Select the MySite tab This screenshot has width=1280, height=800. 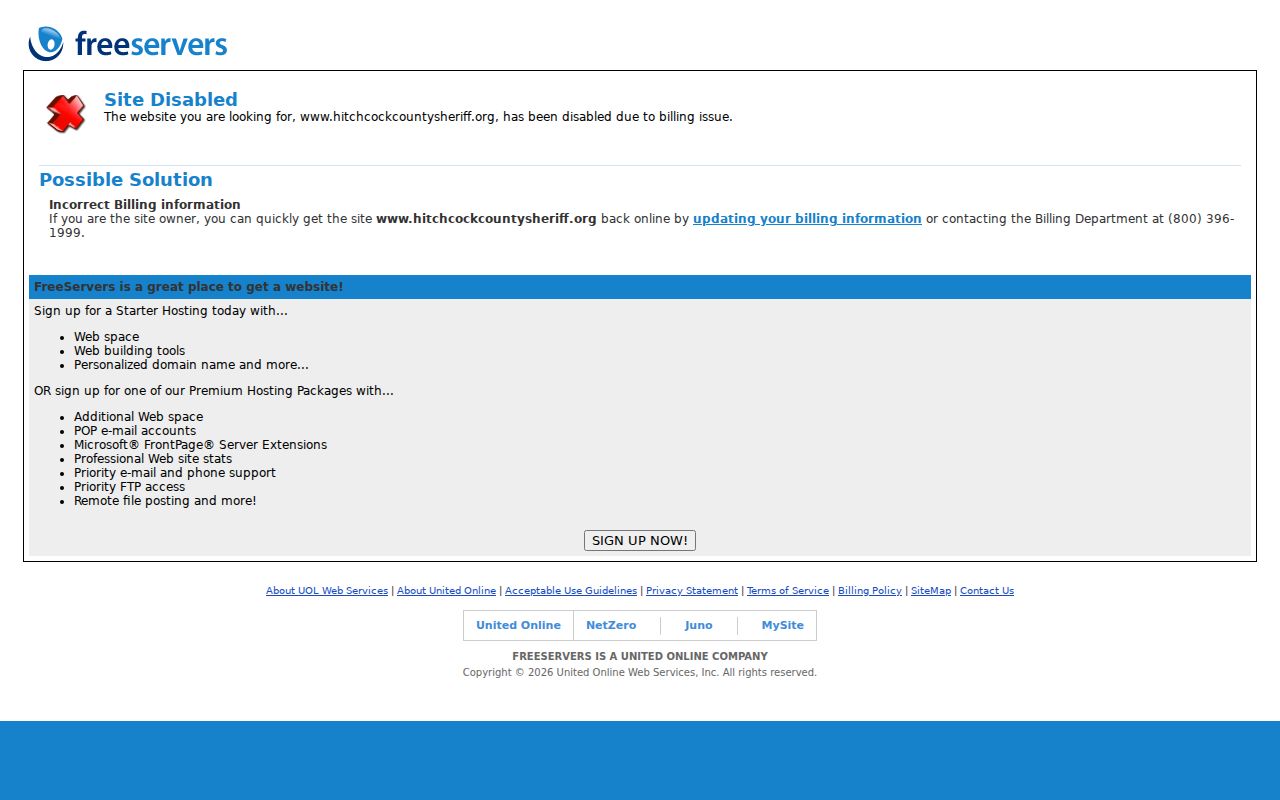783,626
